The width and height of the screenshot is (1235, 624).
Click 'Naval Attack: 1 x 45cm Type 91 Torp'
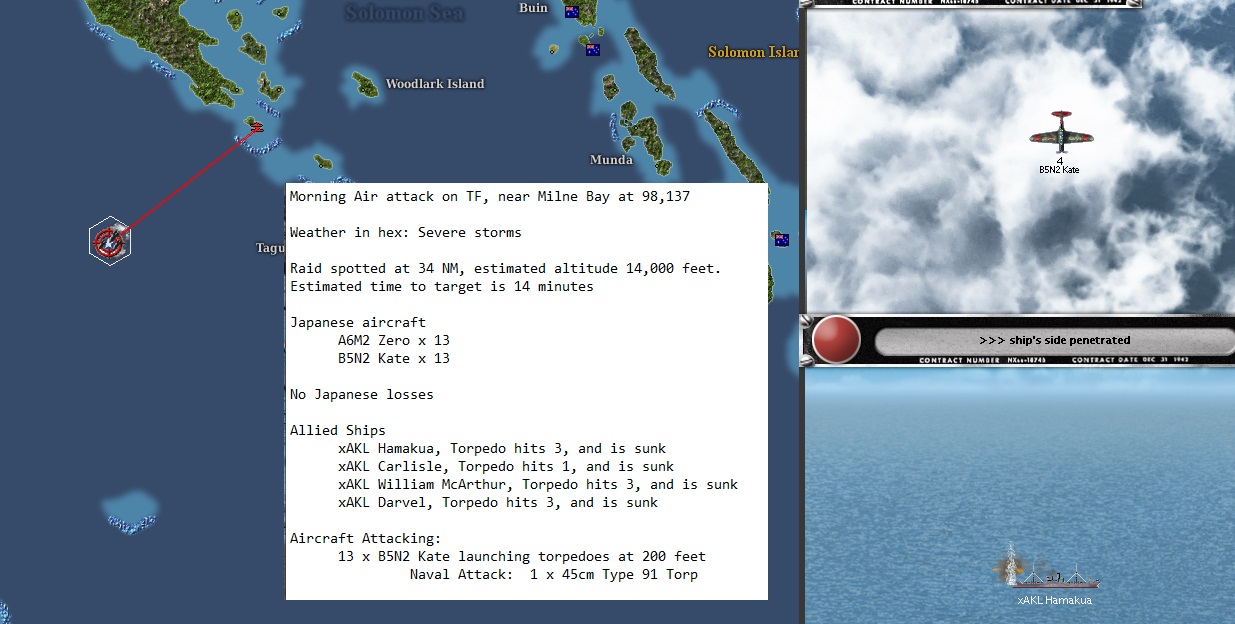click(554, 575)
